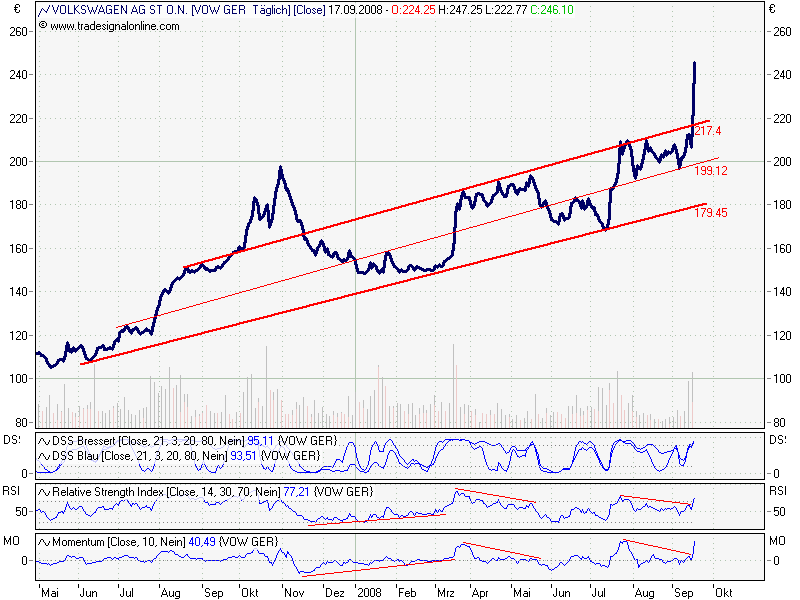The image size is (800, 600).
Task: Click the line icon beside DSS Bressert
Action: coord(44,441)
